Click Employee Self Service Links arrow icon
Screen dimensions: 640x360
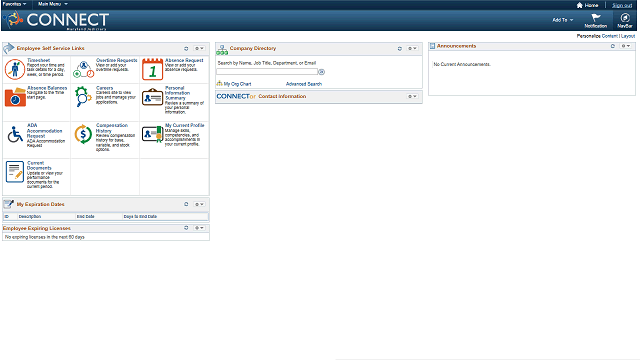pyautogui.click(x=9, y=49)
